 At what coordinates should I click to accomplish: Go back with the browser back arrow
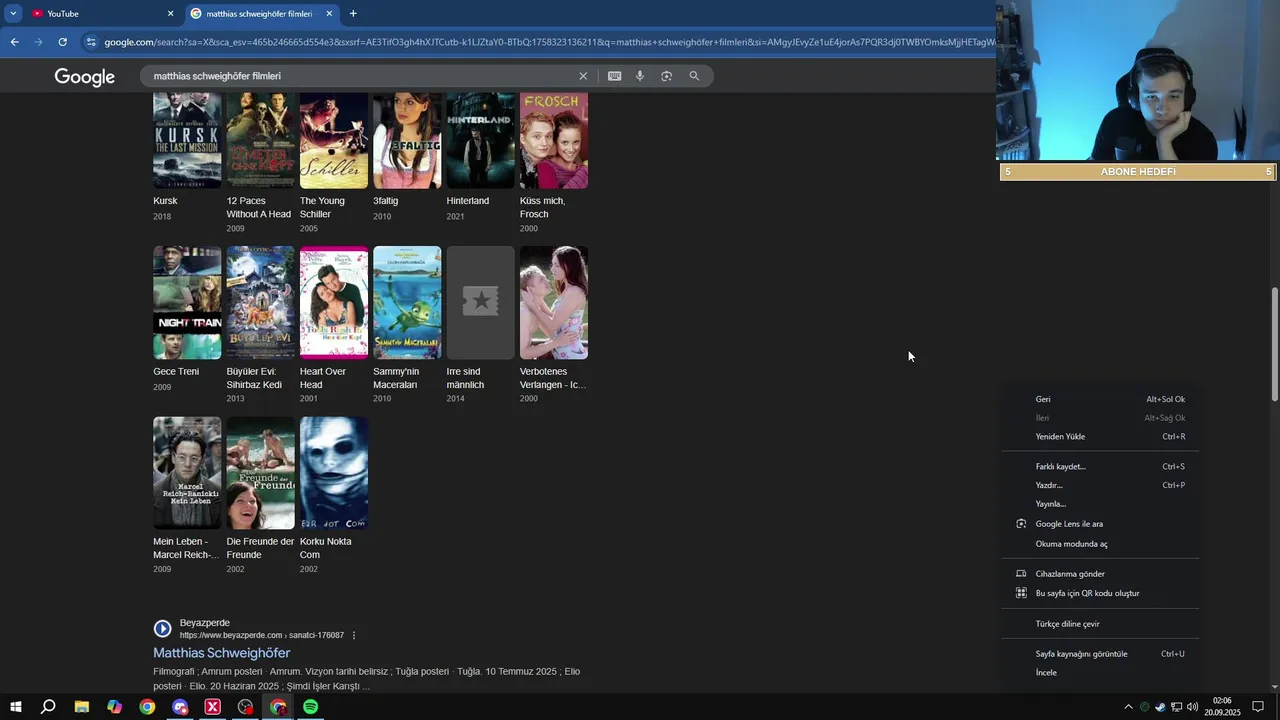coord(14,42)
